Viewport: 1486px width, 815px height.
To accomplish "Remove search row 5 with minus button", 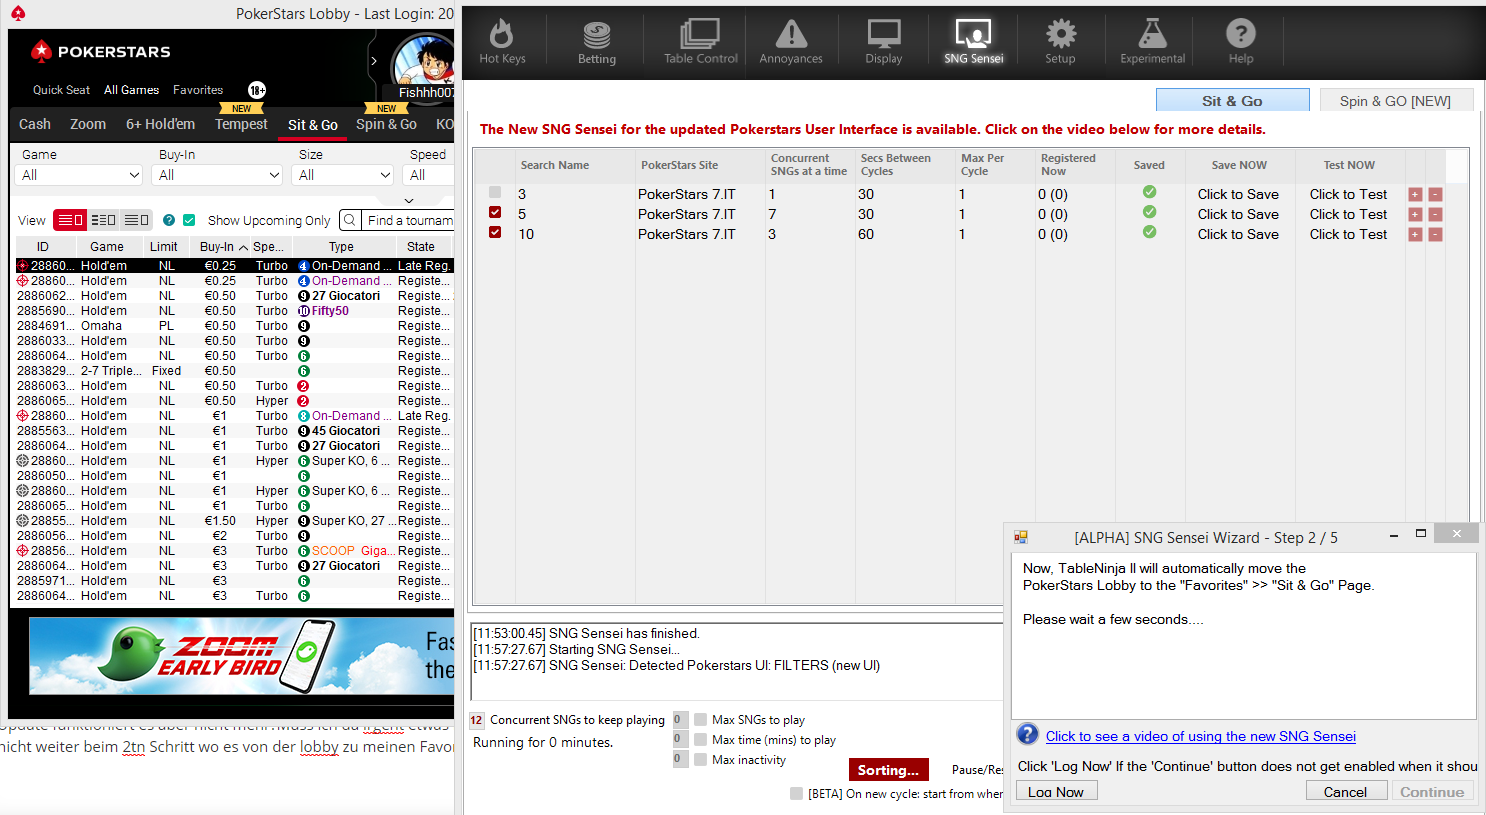I will (1435, 214).
